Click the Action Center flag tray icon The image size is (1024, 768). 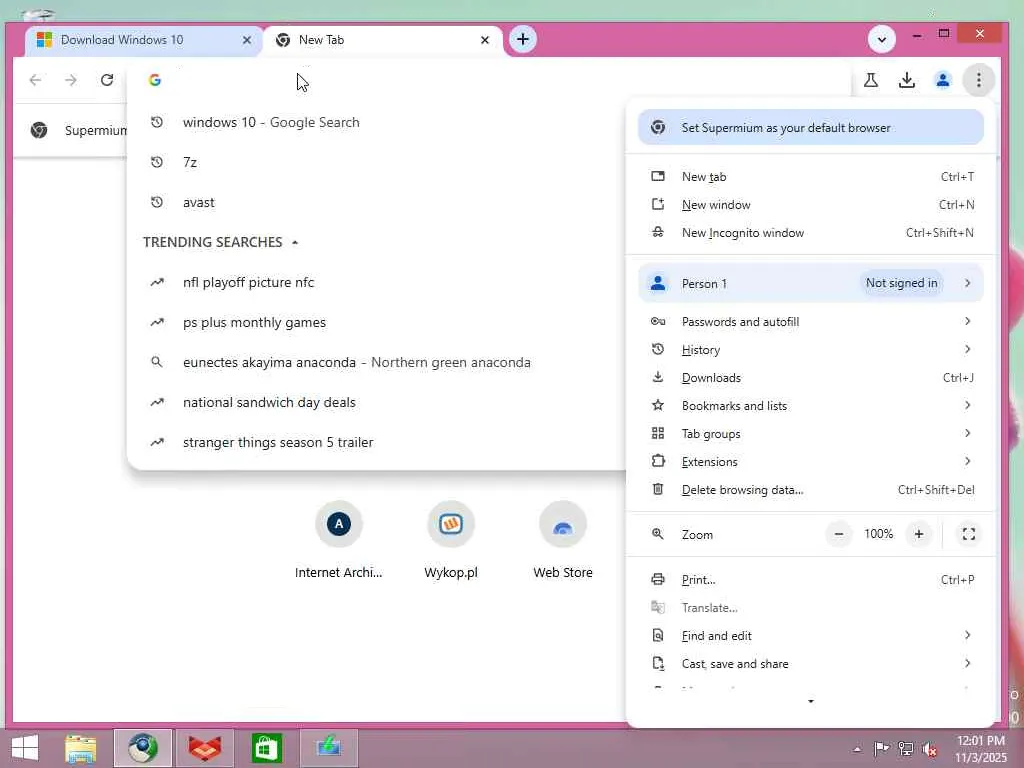(x=881, y=749)
